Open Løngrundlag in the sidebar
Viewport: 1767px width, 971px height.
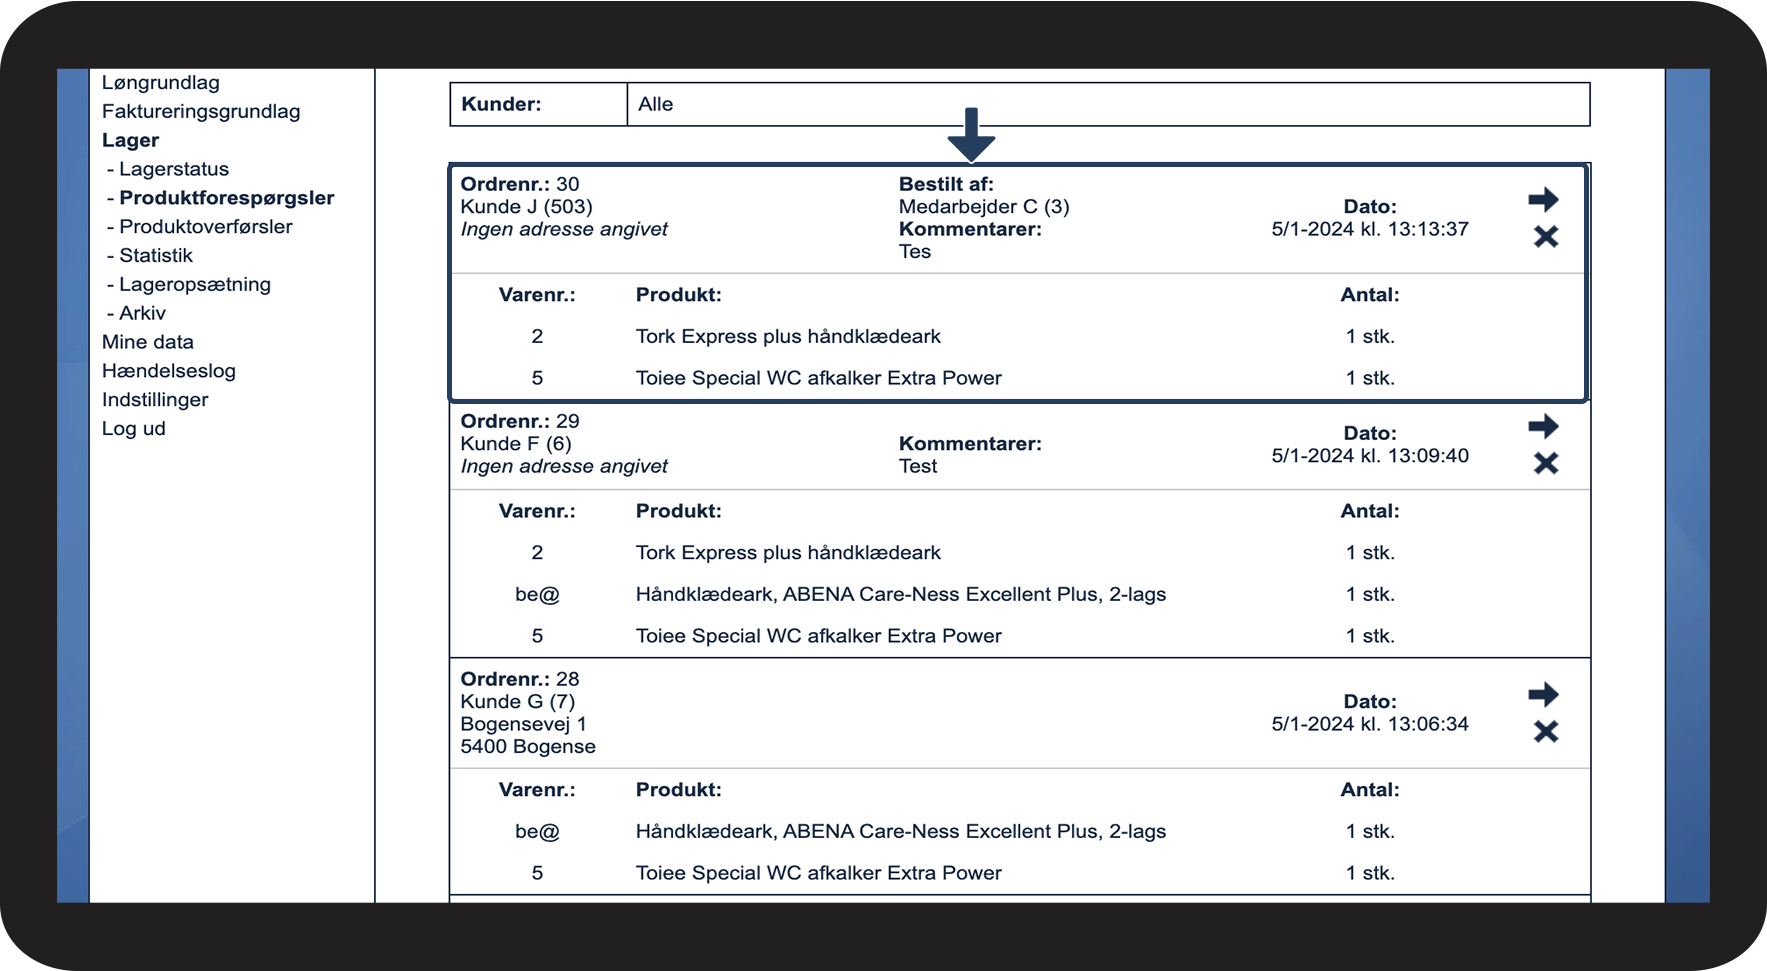tap(161, 83)
